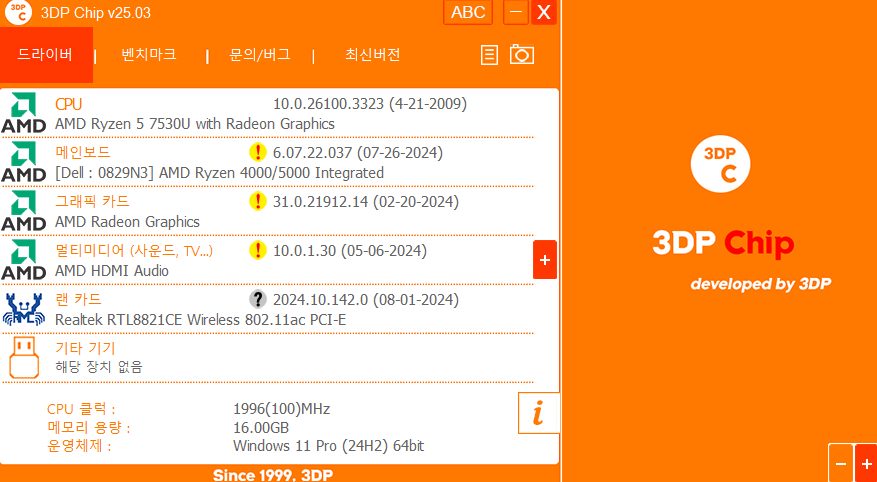877x482 pixels.
Task: Click the AMD logo beside 메인보드
Action: [x=23, y=162]
